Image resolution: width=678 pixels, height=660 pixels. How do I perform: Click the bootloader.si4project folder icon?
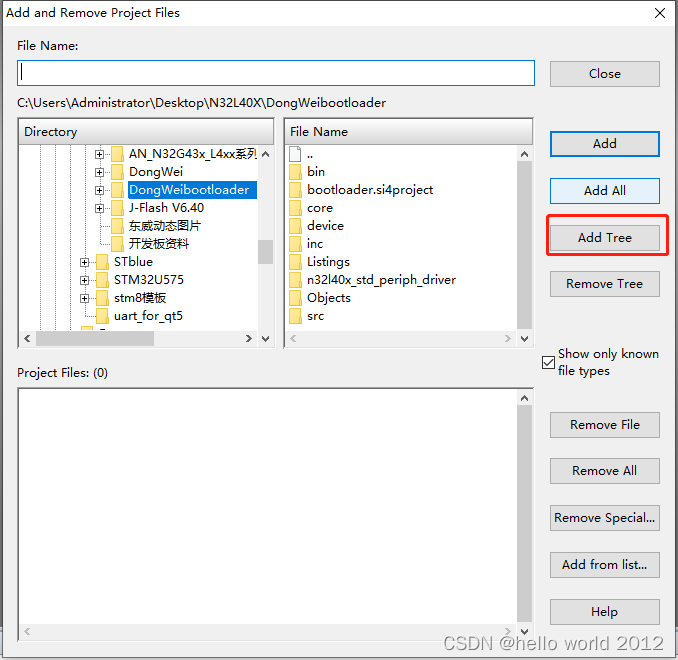click(x=296, y=190)
